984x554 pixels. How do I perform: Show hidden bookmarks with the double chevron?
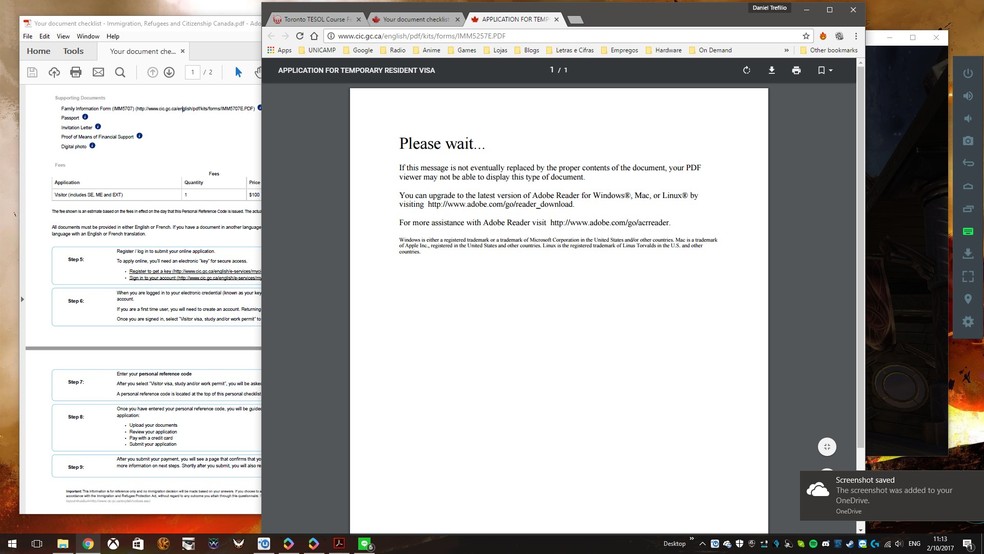(x=786, y=50)
